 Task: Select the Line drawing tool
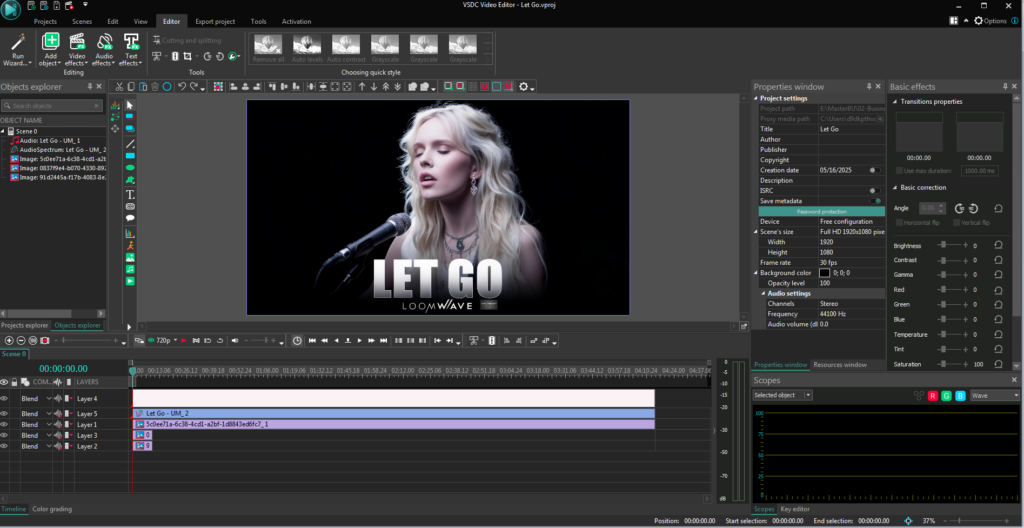[129, 144]
